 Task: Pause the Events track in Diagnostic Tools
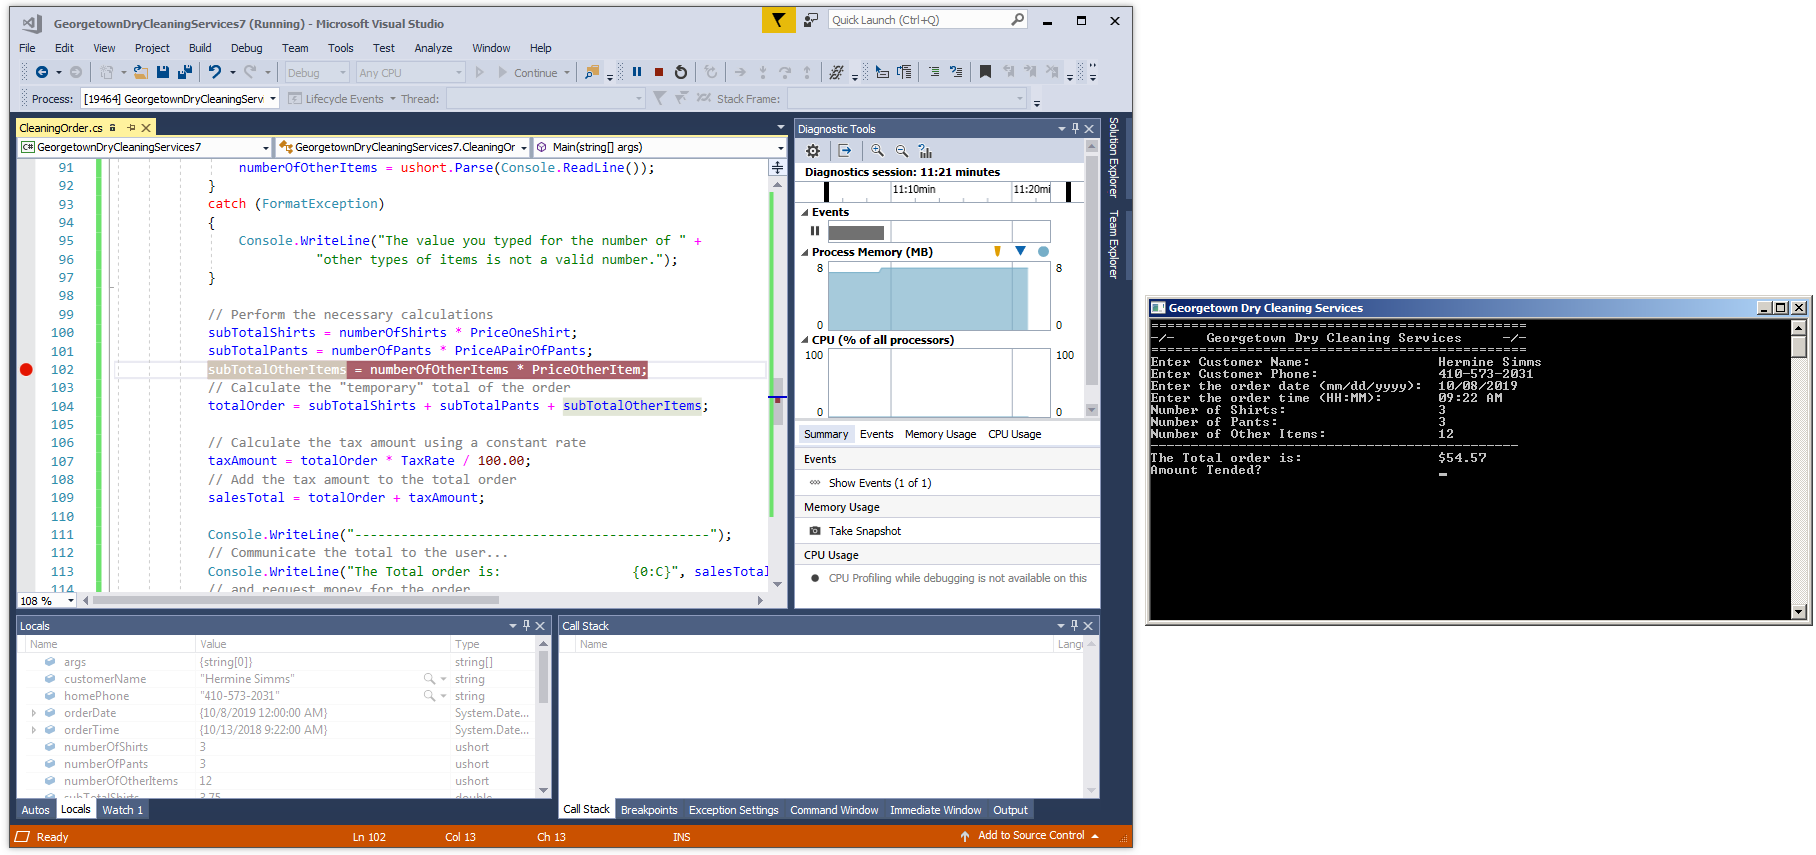(x=815, y=231)
